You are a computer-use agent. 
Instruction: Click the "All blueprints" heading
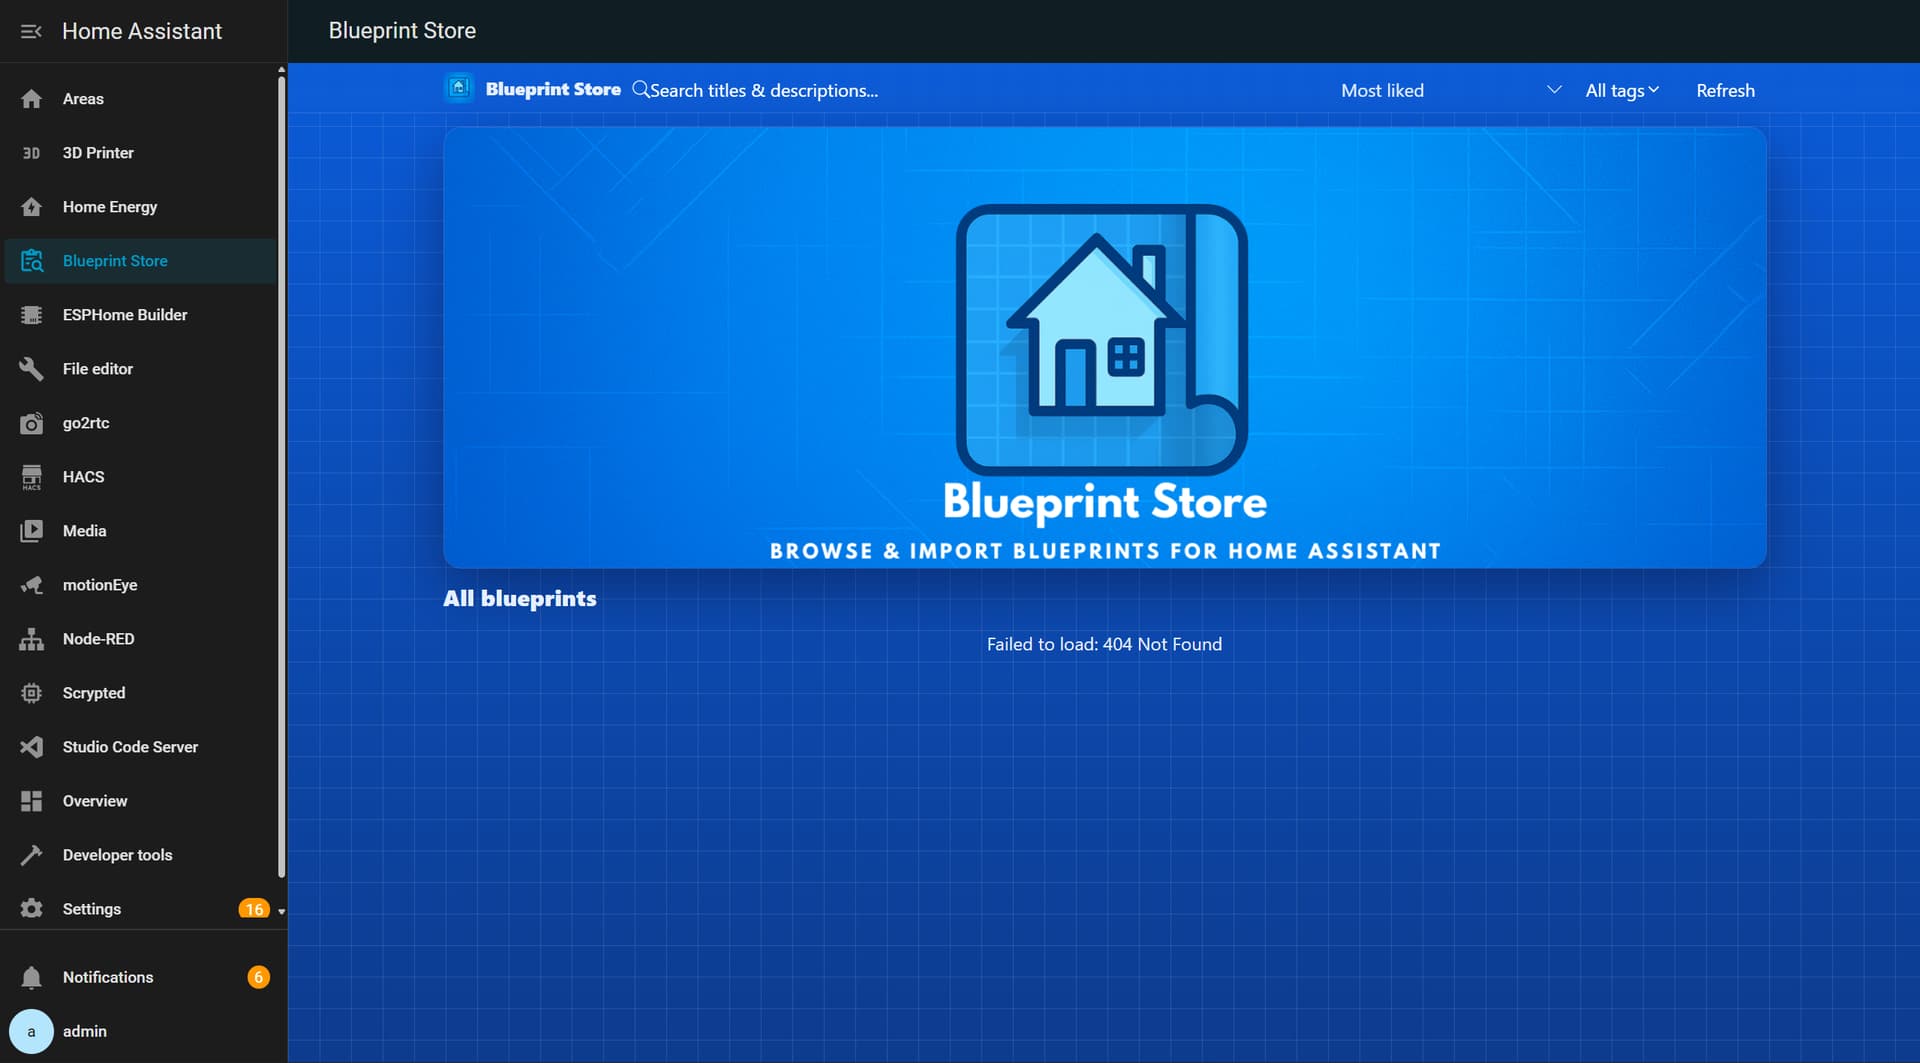[x=520, y=598]
